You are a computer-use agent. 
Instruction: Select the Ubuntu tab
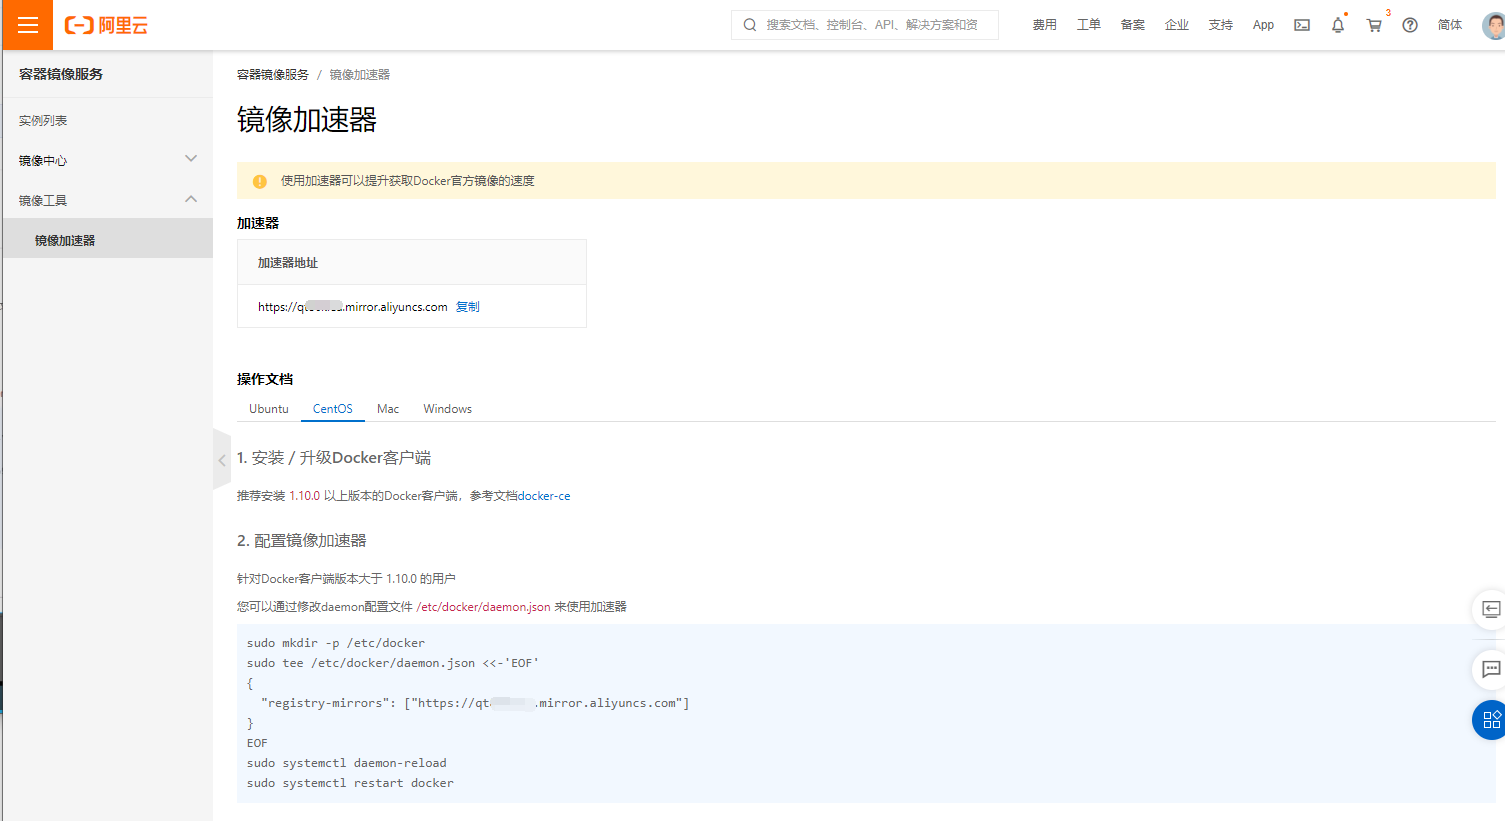[x=269, y=409]
